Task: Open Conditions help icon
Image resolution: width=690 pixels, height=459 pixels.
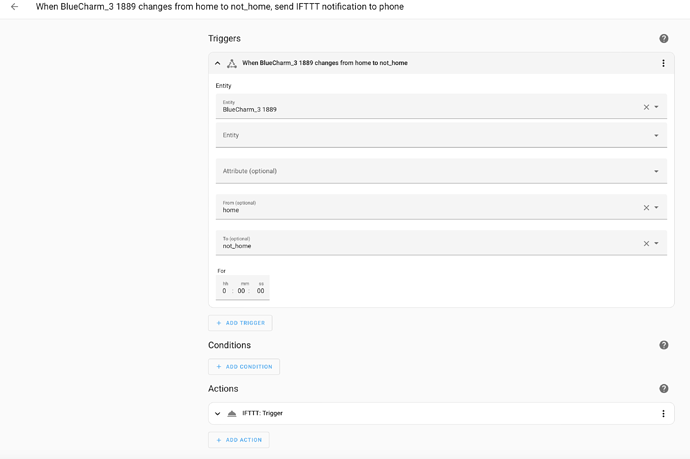Action: (x=663, y=345)
